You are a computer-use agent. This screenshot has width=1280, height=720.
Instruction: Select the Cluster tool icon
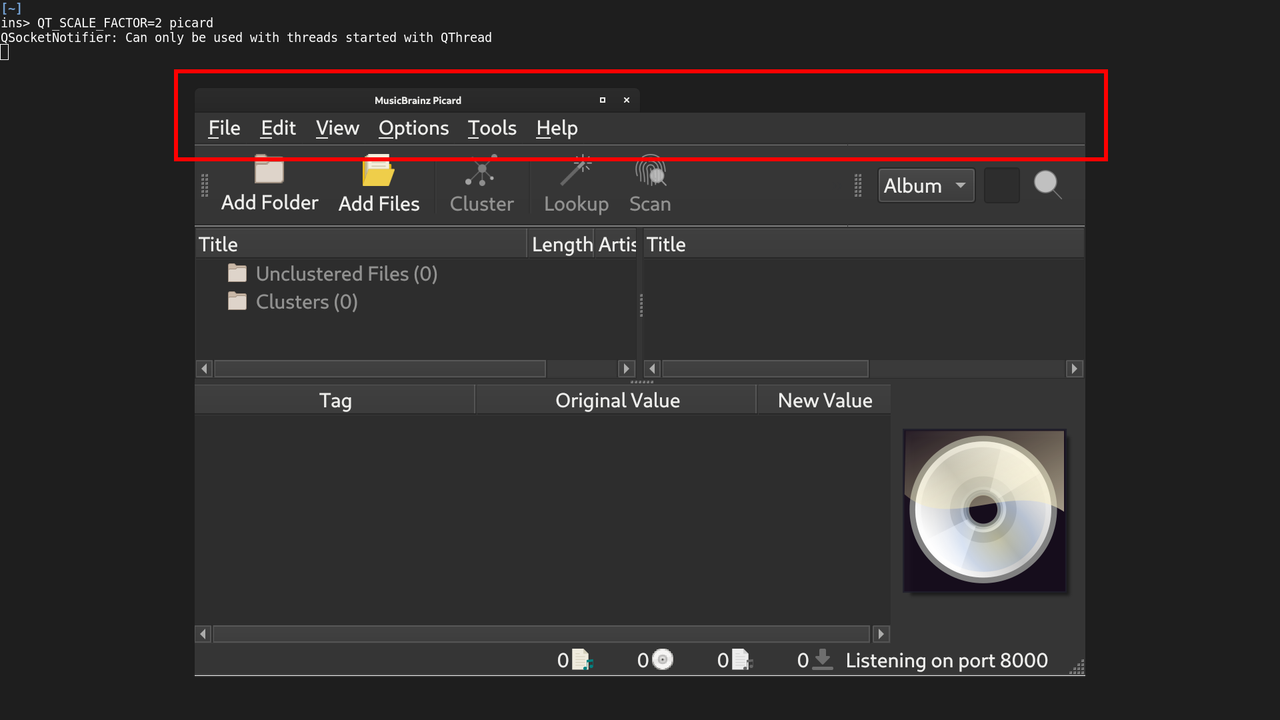[481, 170]
